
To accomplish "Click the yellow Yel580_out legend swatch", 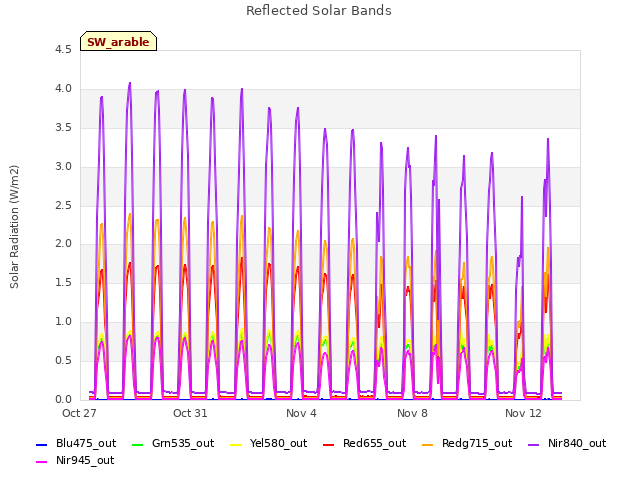I will tap(236, 444).
